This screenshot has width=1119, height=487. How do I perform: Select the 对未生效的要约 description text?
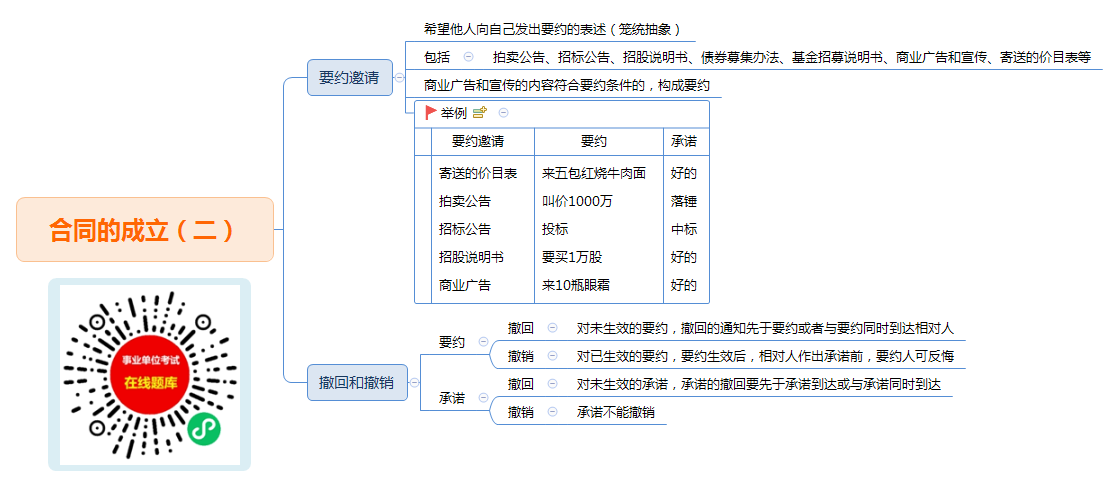(x=765, y=328)
